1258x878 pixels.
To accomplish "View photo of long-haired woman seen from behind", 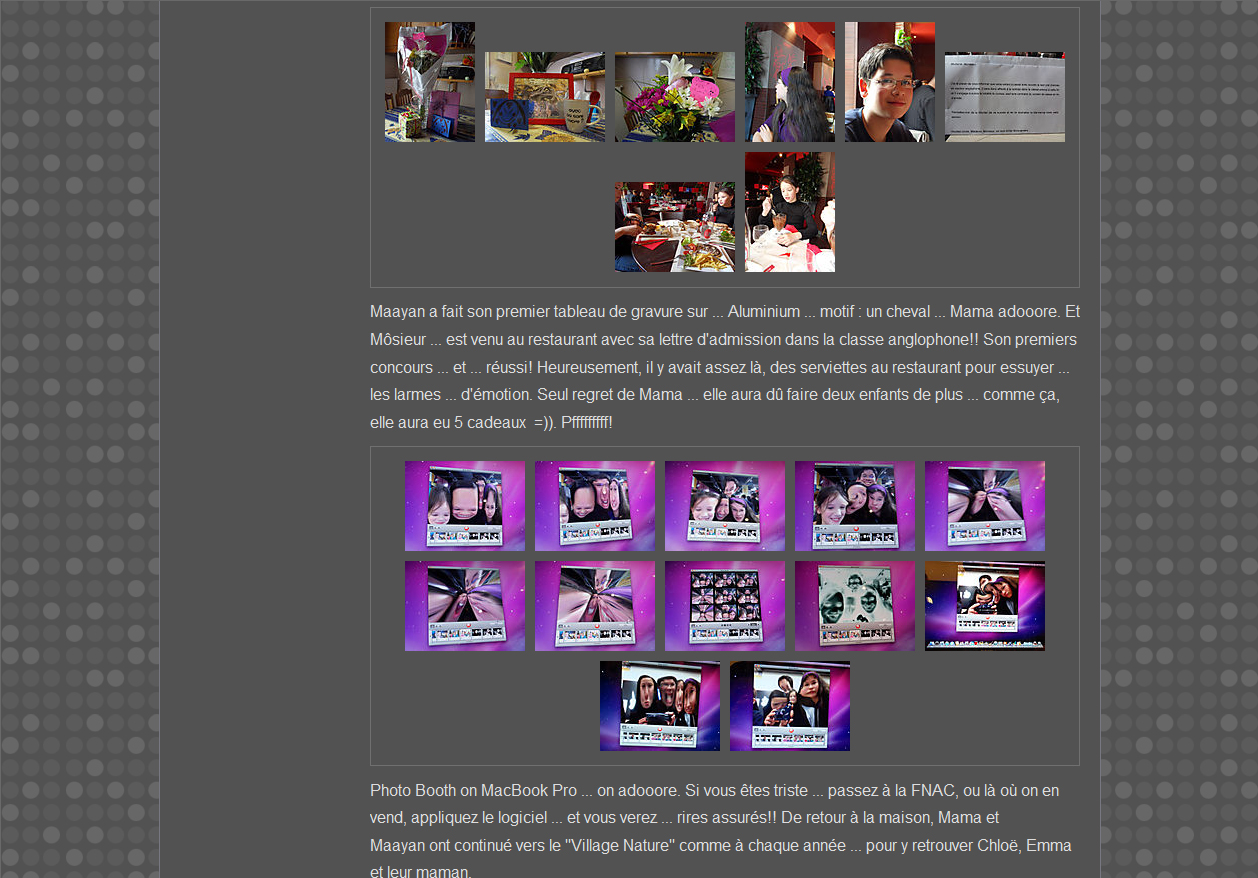I will point(789,82).
